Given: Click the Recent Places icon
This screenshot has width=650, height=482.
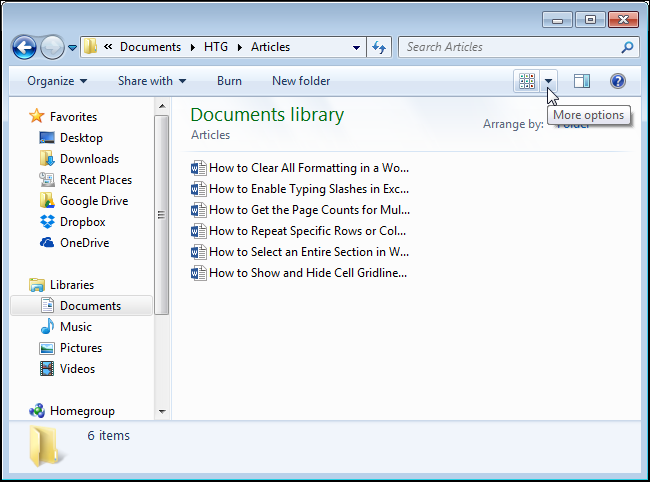Looking at the screenshot, I should click(x=47, y=180).
